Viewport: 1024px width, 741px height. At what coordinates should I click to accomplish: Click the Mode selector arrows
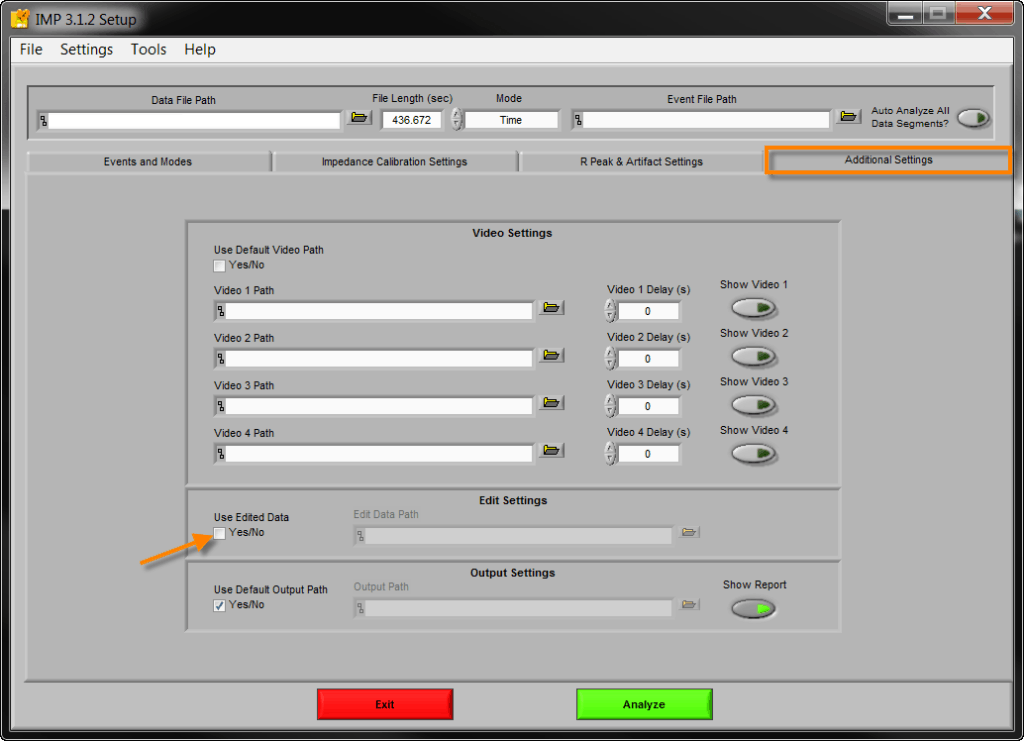[457, 119]
